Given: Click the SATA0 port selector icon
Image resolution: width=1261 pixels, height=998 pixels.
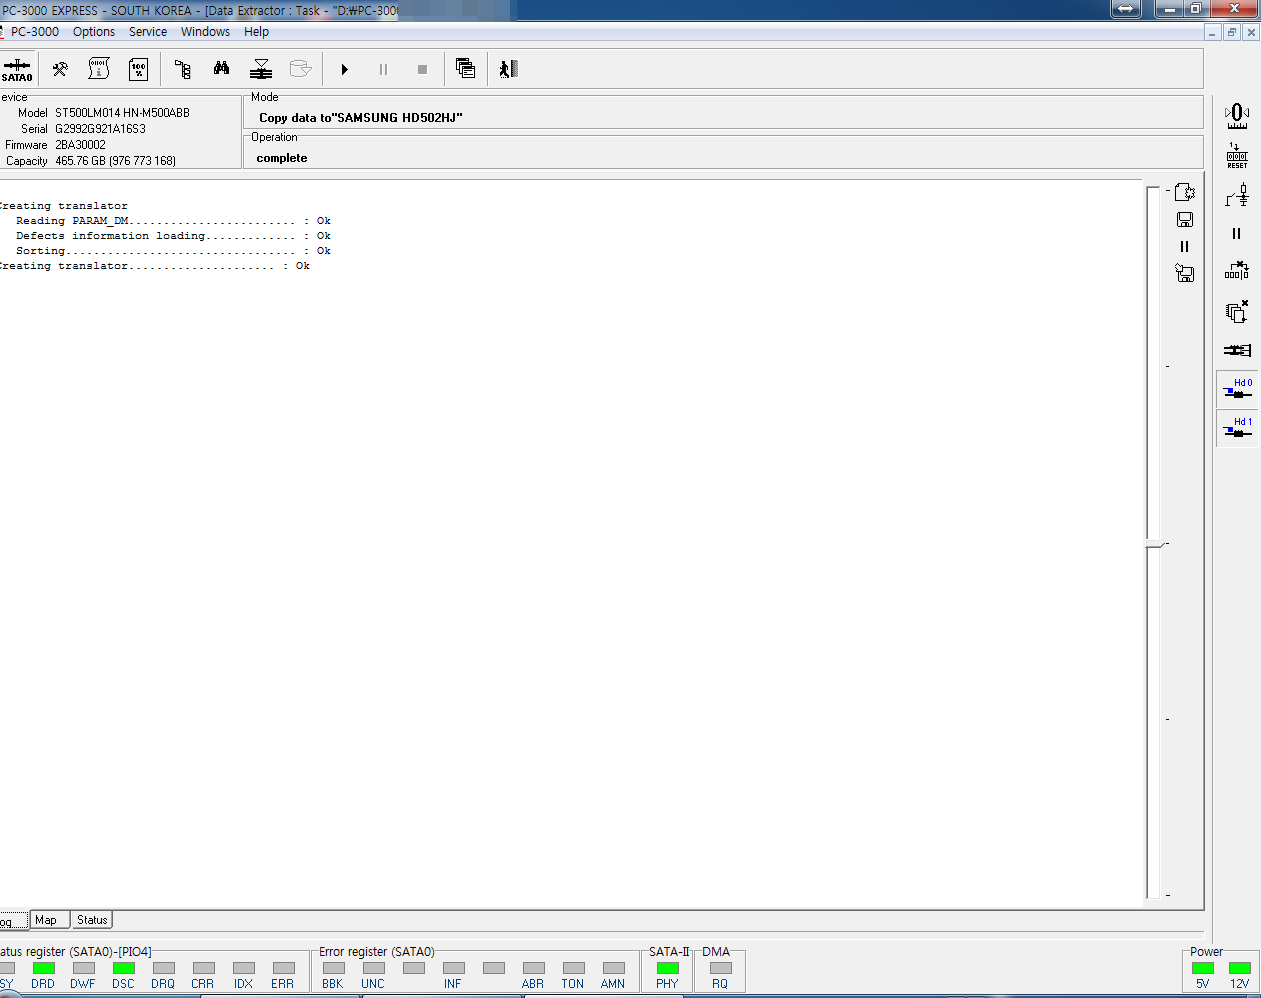Looking at the screenshot, I should coord(17,69).
